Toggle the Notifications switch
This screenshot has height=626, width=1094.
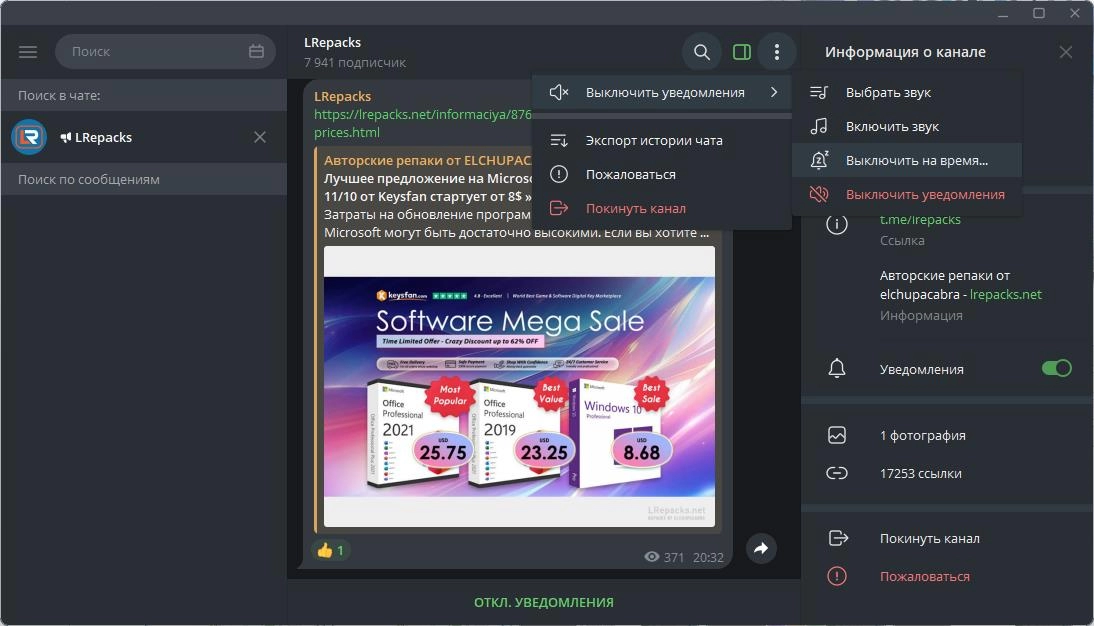tap(1056, 368)
